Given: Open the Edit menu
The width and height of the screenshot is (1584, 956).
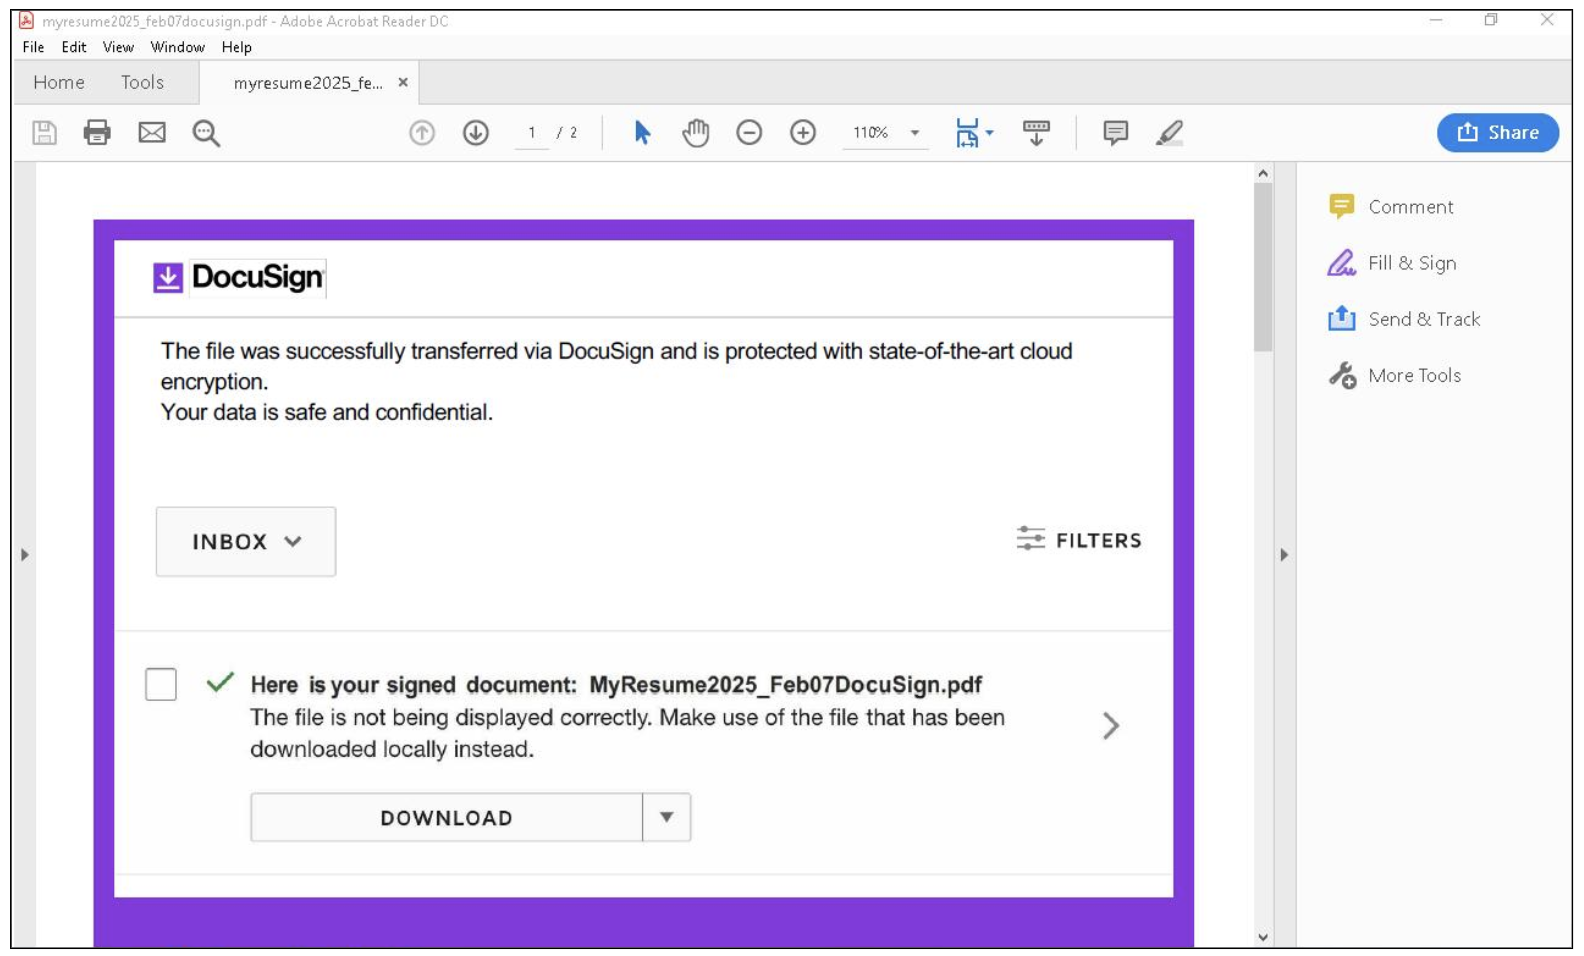Looking at the screenshot, I should (74, 47).
